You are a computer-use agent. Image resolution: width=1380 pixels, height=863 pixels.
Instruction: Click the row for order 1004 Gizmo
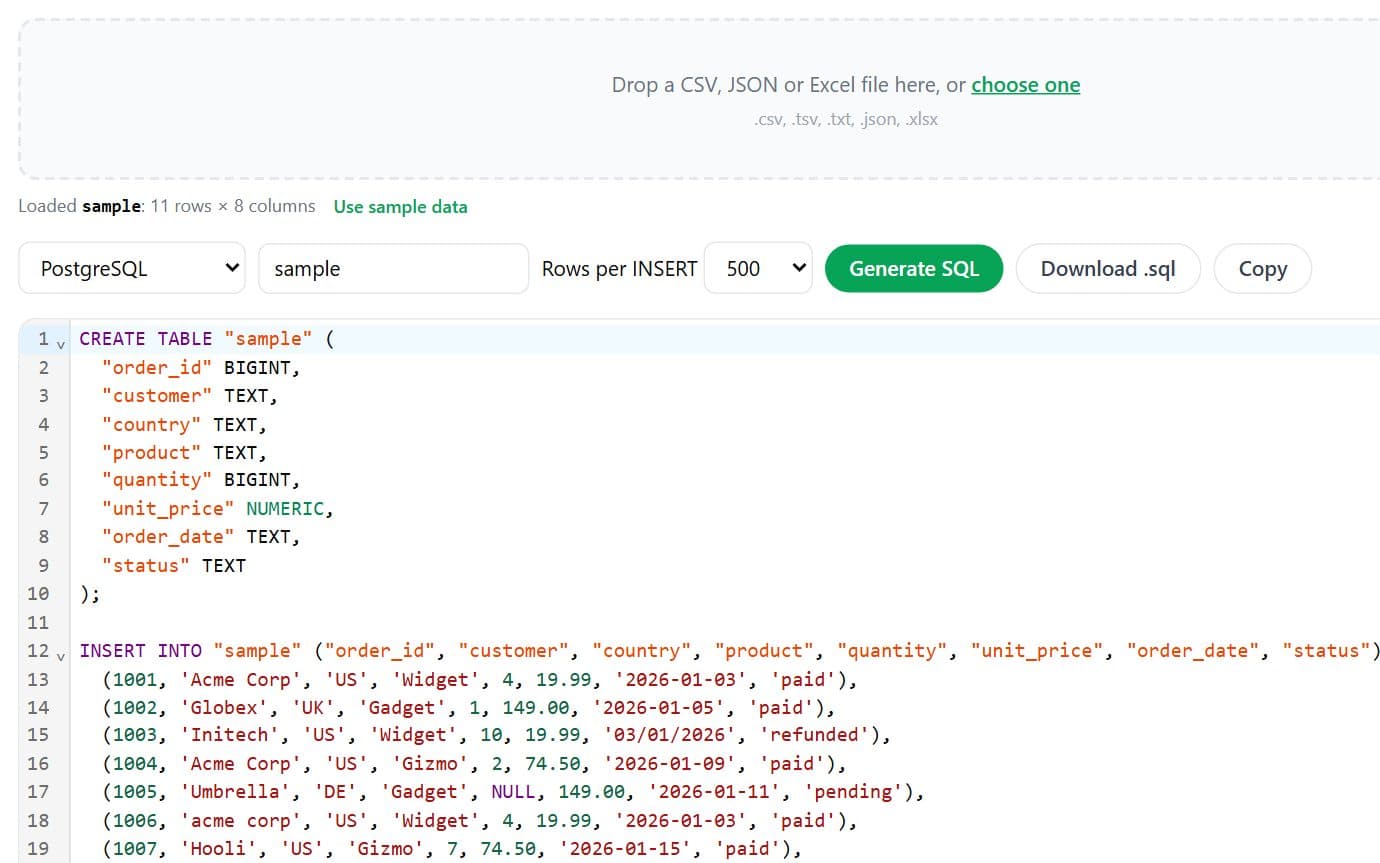tap(474, 764)
